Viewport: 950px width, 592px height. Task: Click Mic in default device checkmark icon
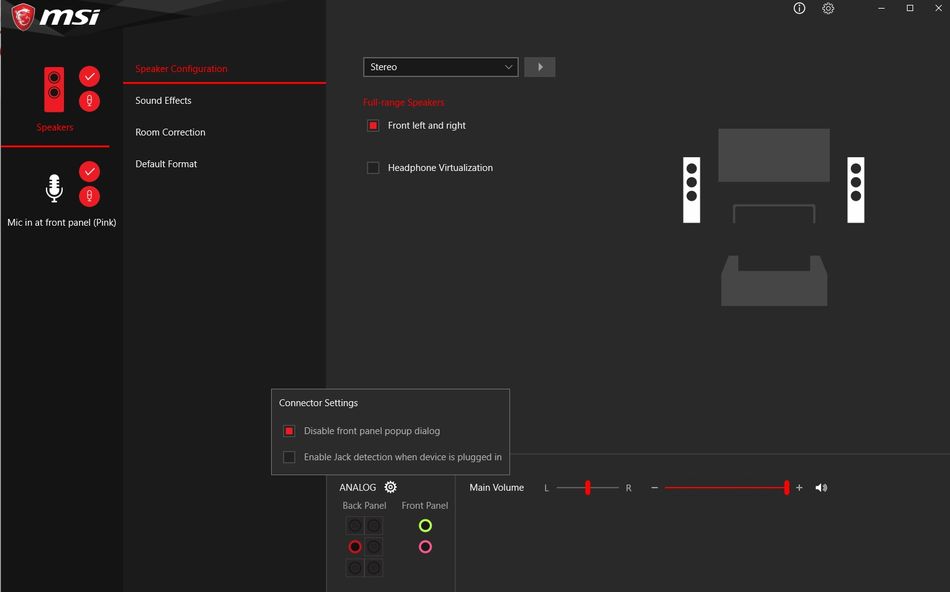[90, 171]
